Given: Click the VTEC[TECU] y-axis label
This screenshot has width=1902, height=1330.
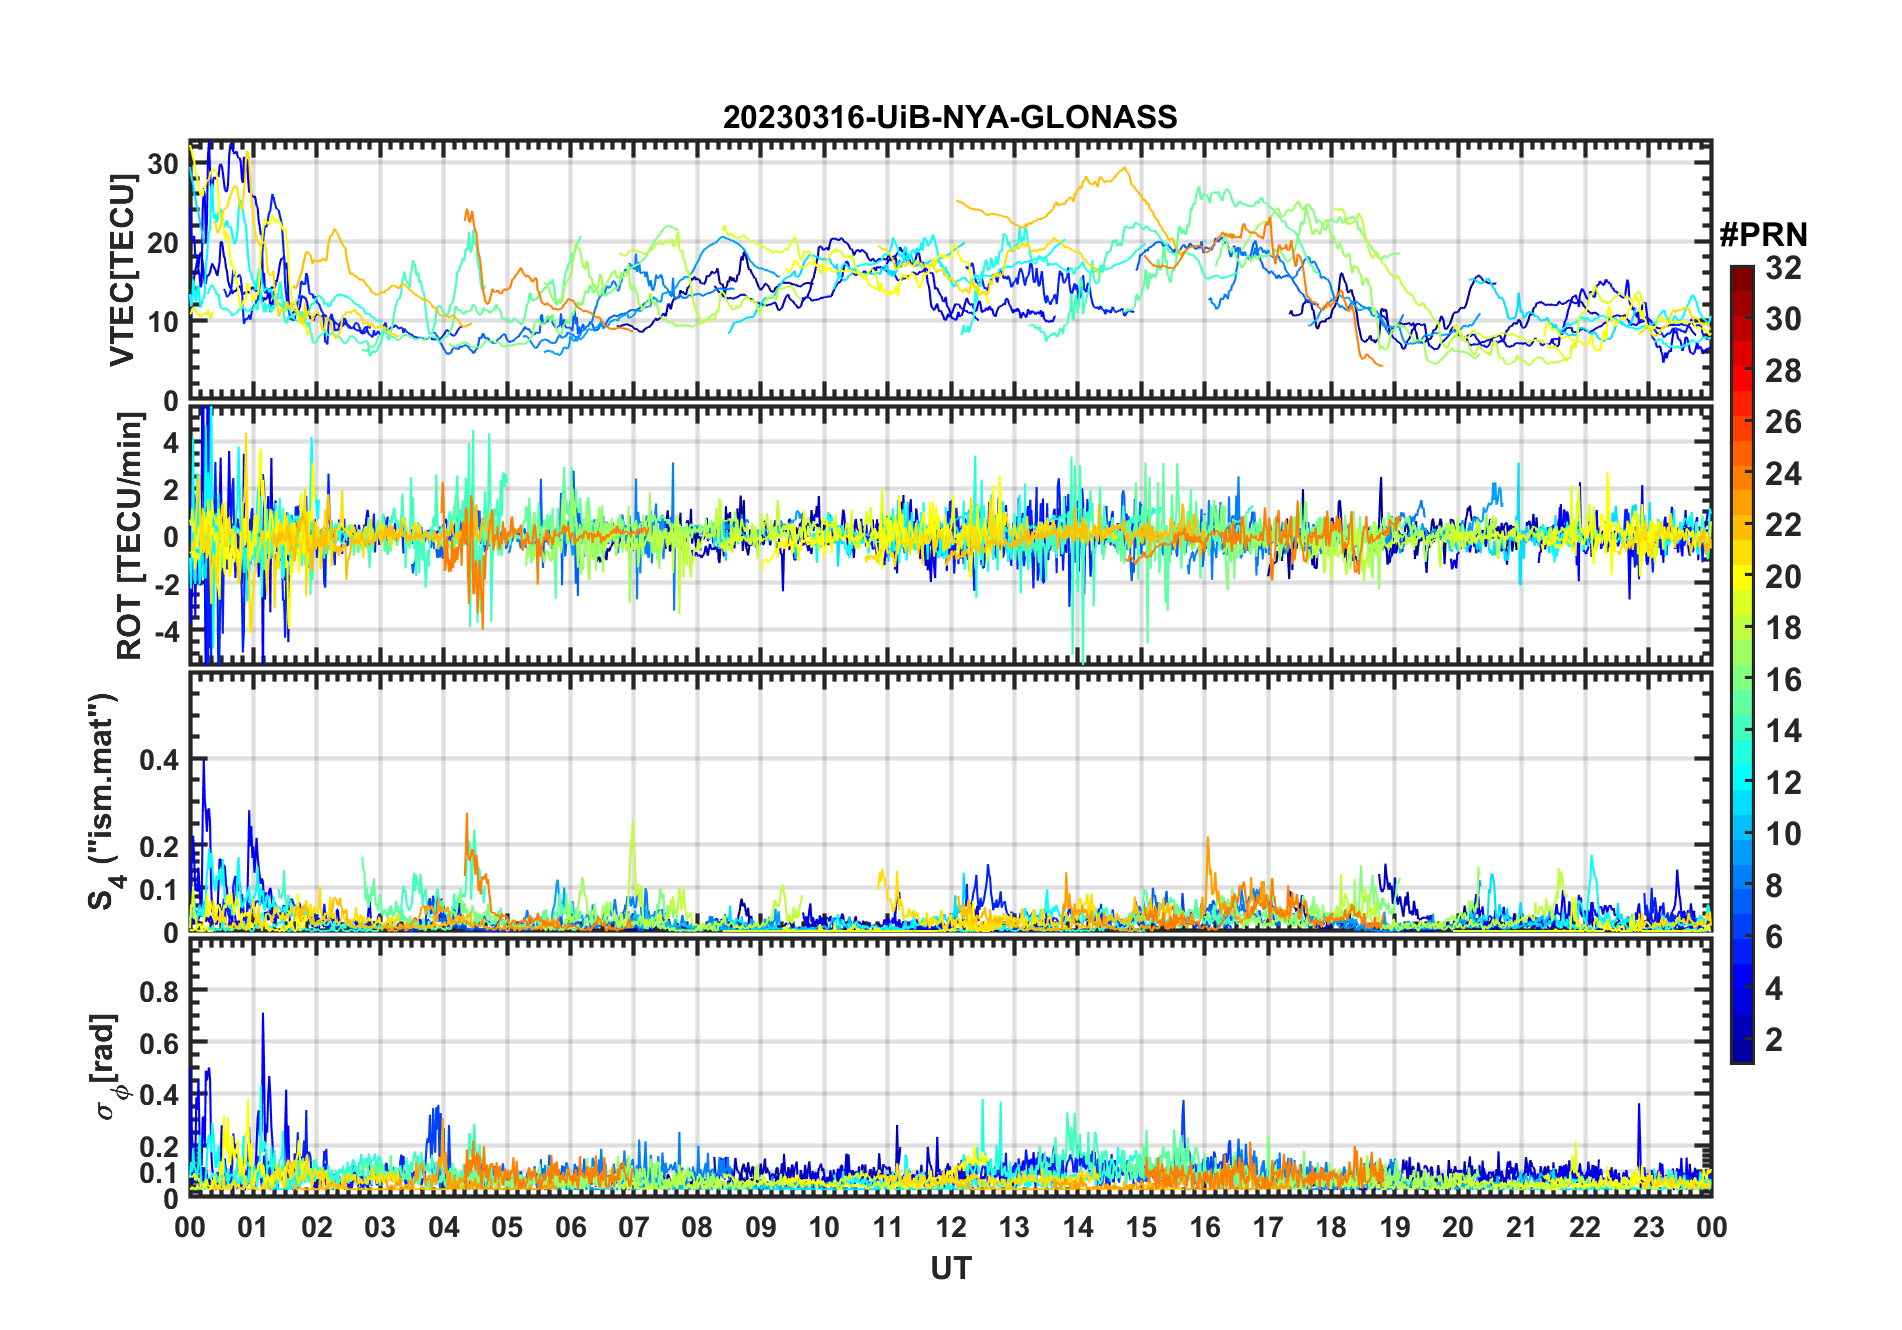Looking at the screenshot, I should point(122,270).
